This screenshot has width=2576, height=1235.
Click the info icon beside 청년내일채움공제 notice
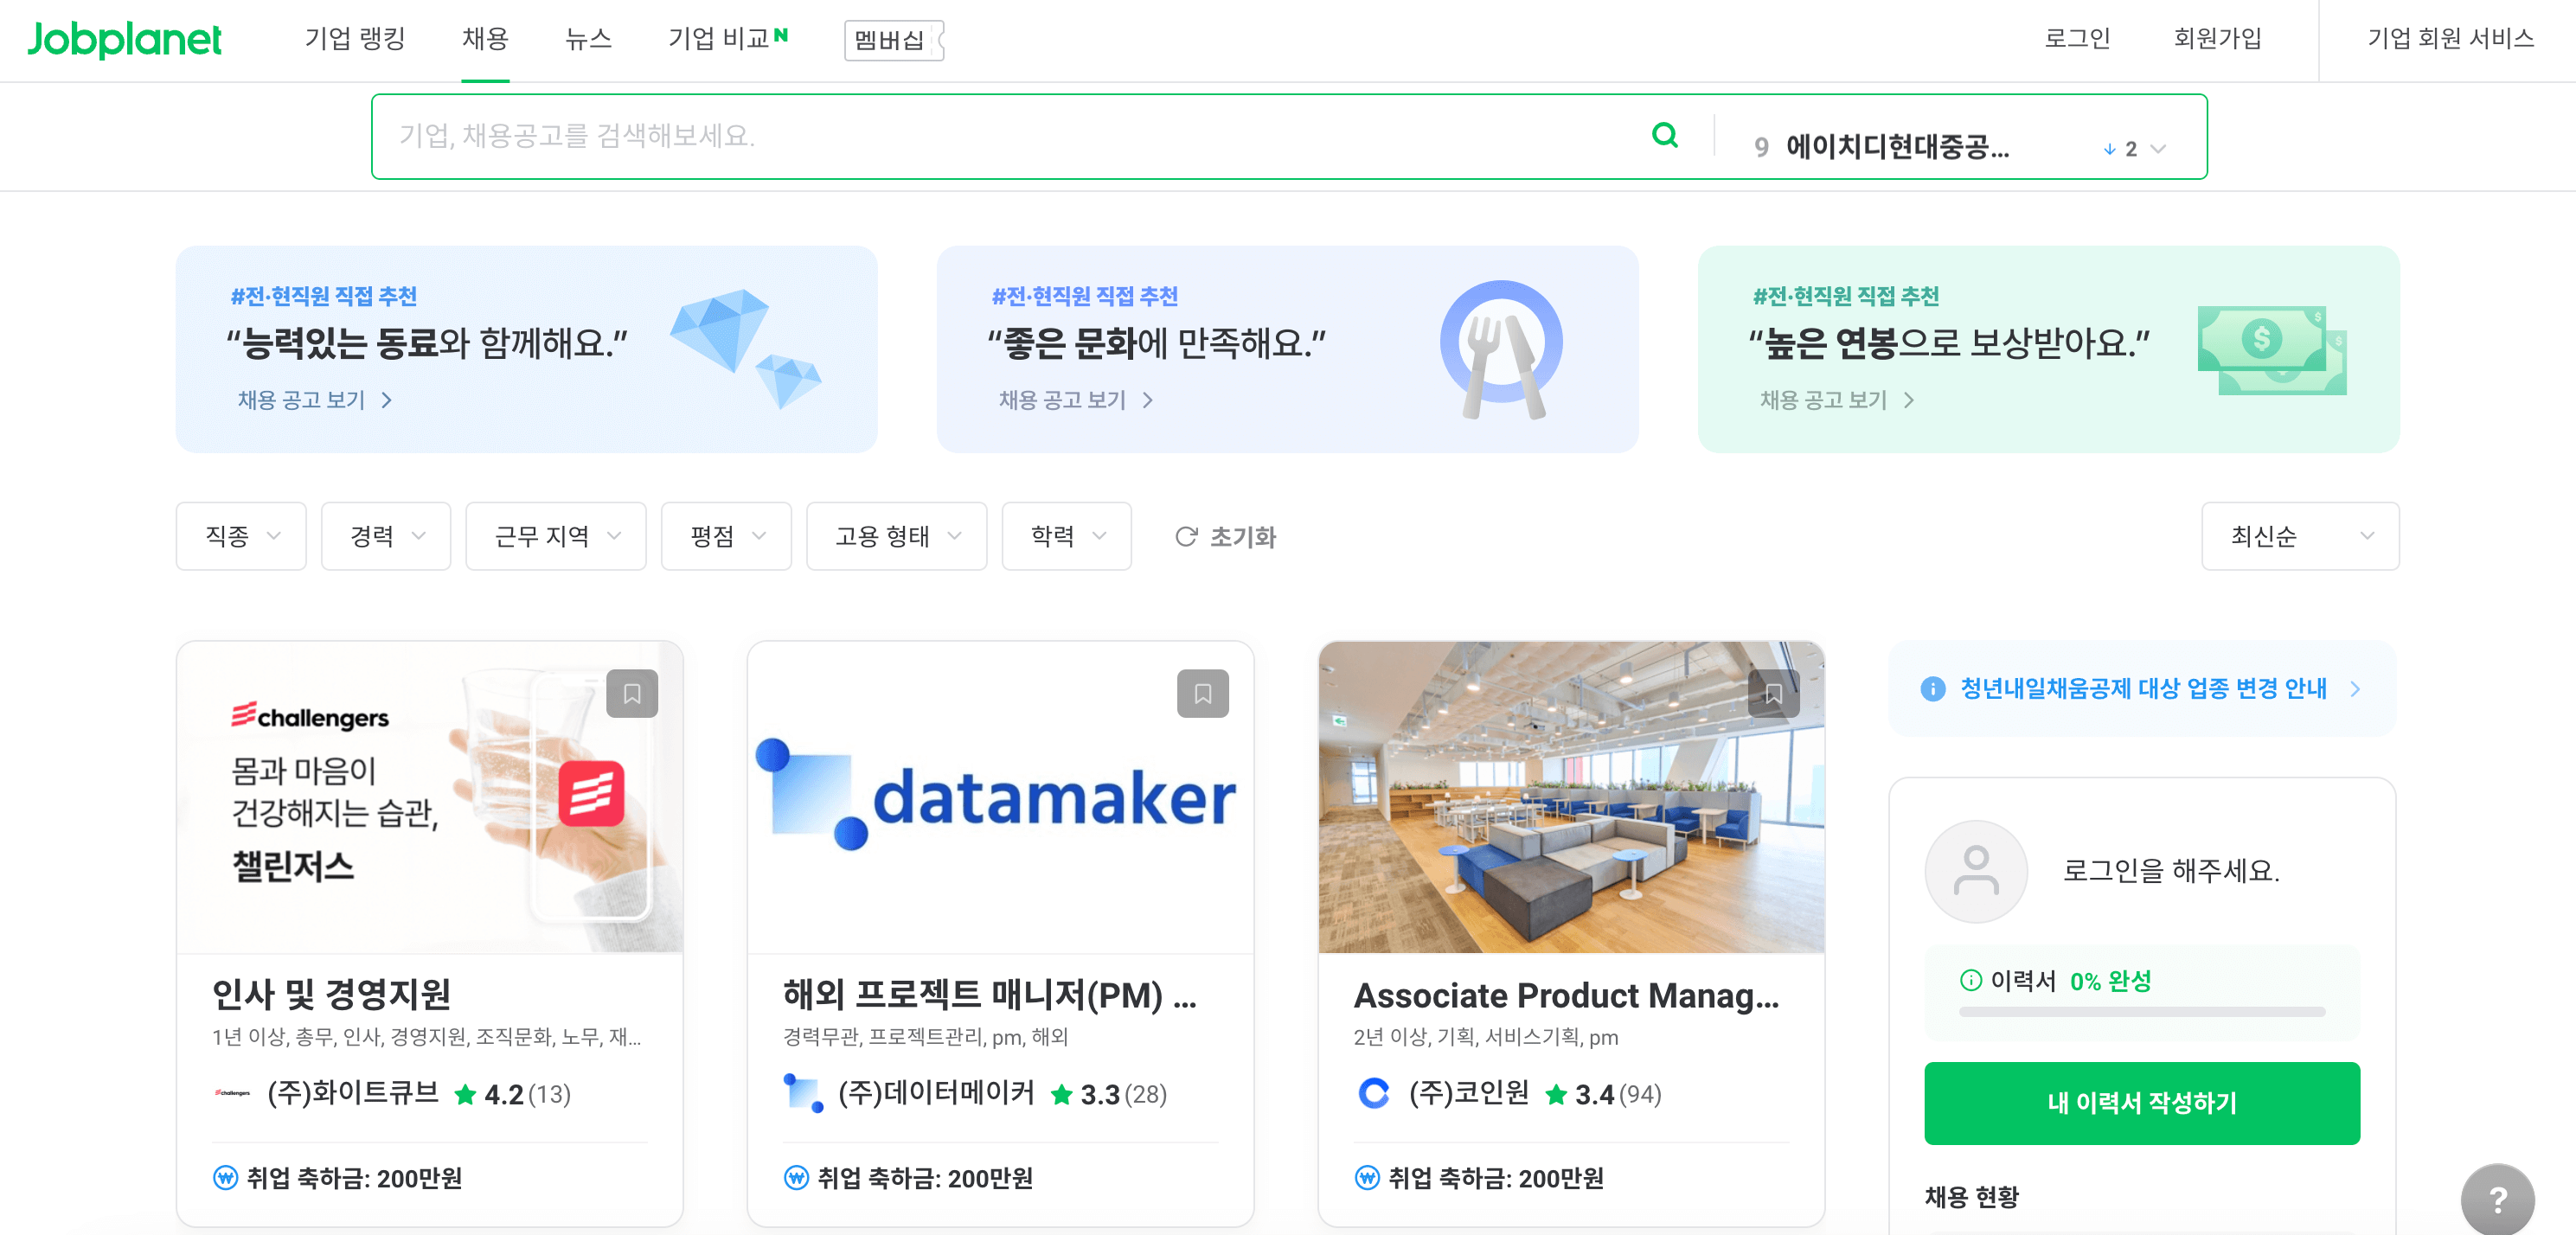(x=1933, y=689)
